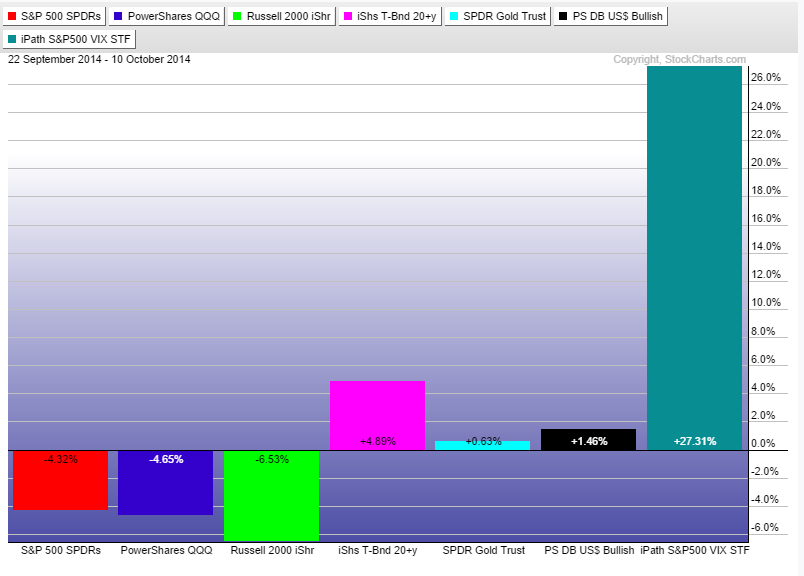Click the -4.32% value label
This screenshot has height=576, width=804.
[61, 459]
